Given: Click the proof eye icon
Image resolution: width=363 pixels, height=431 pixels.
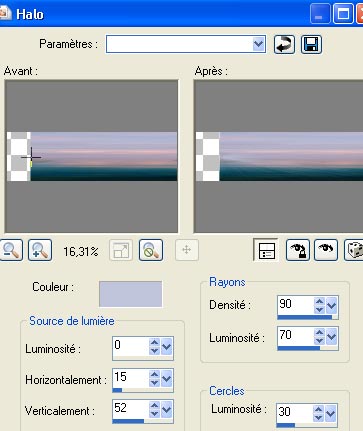Looking at the screenshot, I should click(326, 250).
